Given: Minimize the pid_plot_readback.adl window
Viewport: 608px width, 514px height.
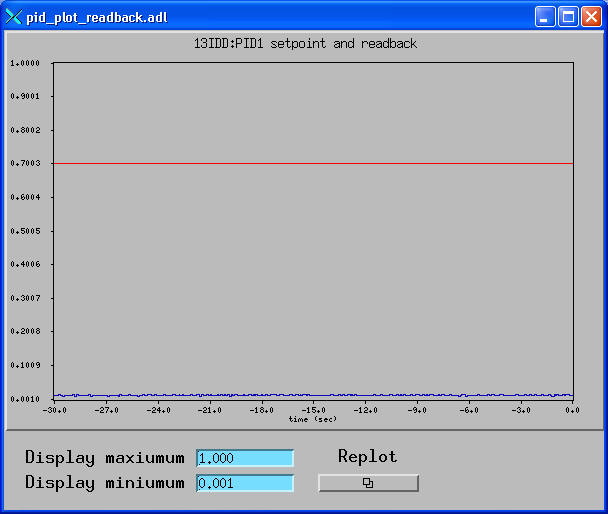Looking at the screenshot, I should coord(545,17).
